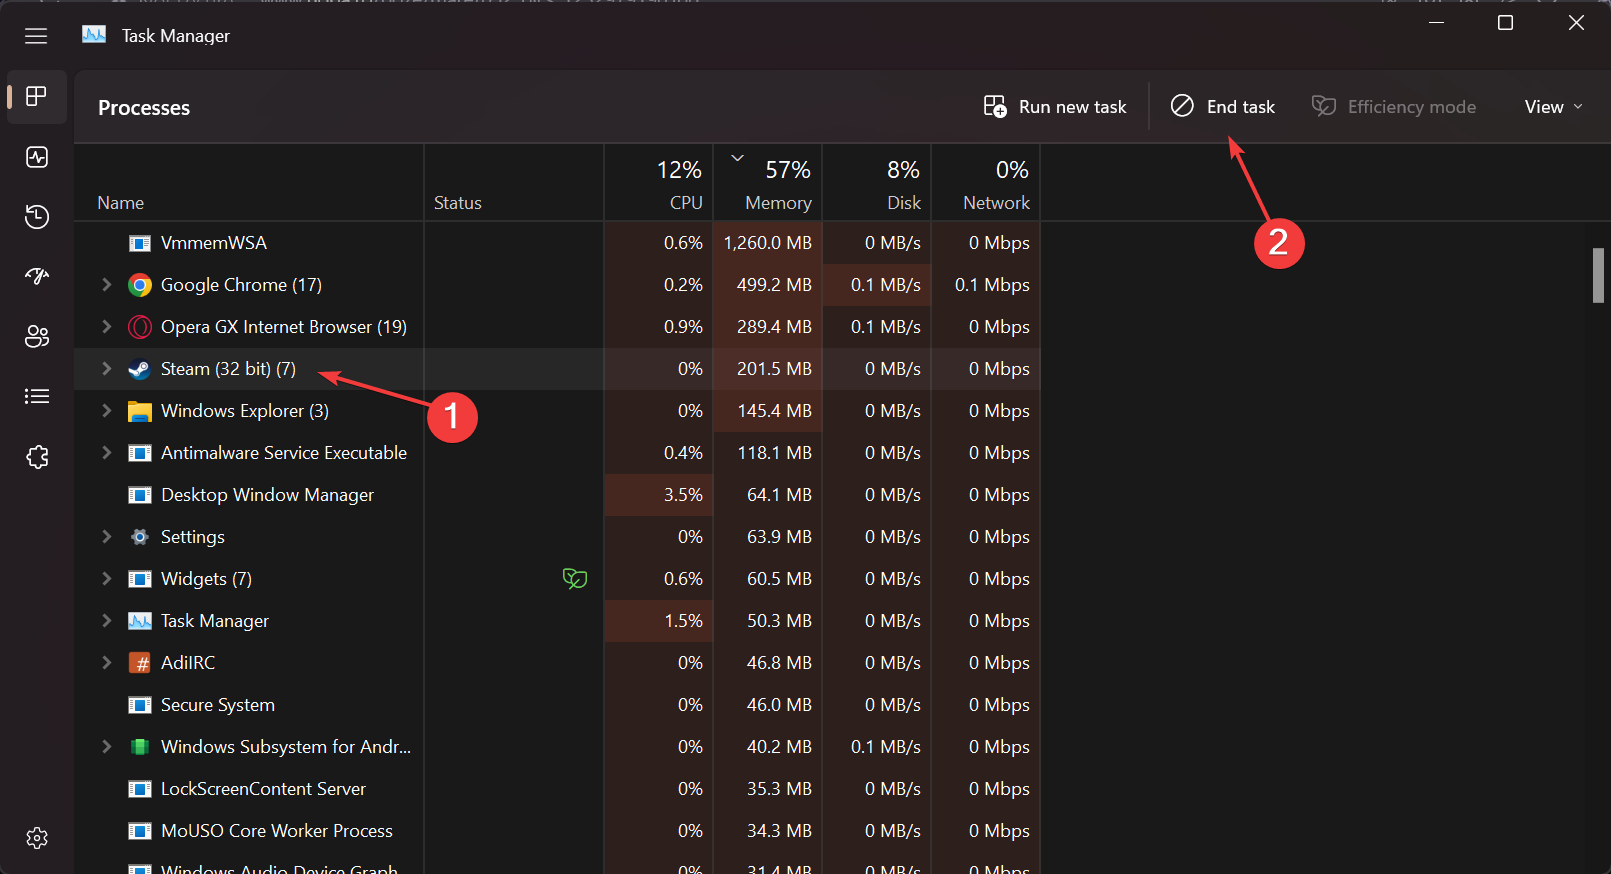Click the Settings process gear icon
1611x874 pixels.
coord(140,537)
